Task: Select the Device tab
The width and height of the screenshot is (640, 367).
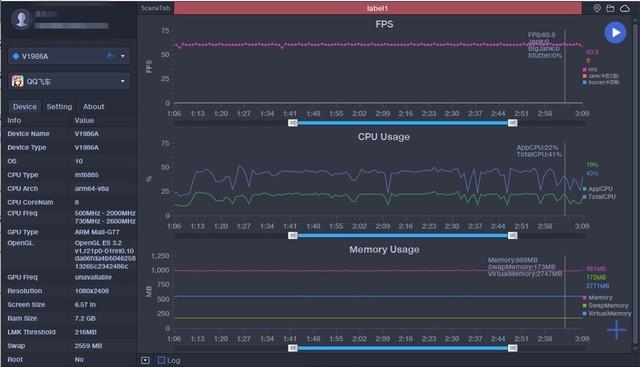Action: coord(25,107)
